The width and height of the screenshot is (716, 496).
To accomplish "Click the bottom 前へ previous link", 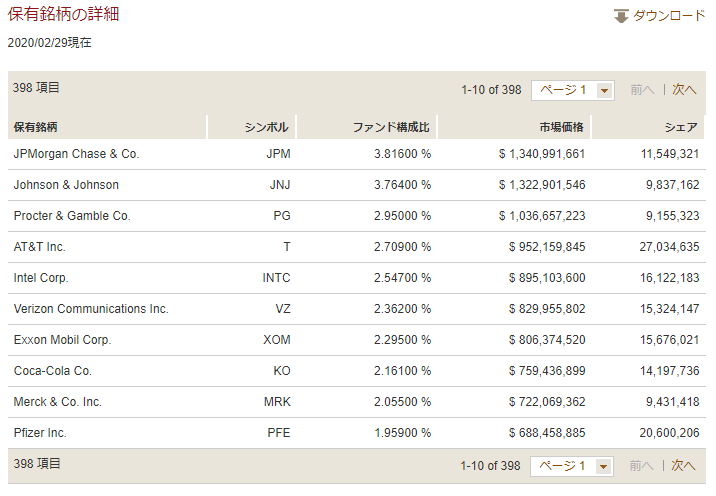I will click(x=641, y=466).
